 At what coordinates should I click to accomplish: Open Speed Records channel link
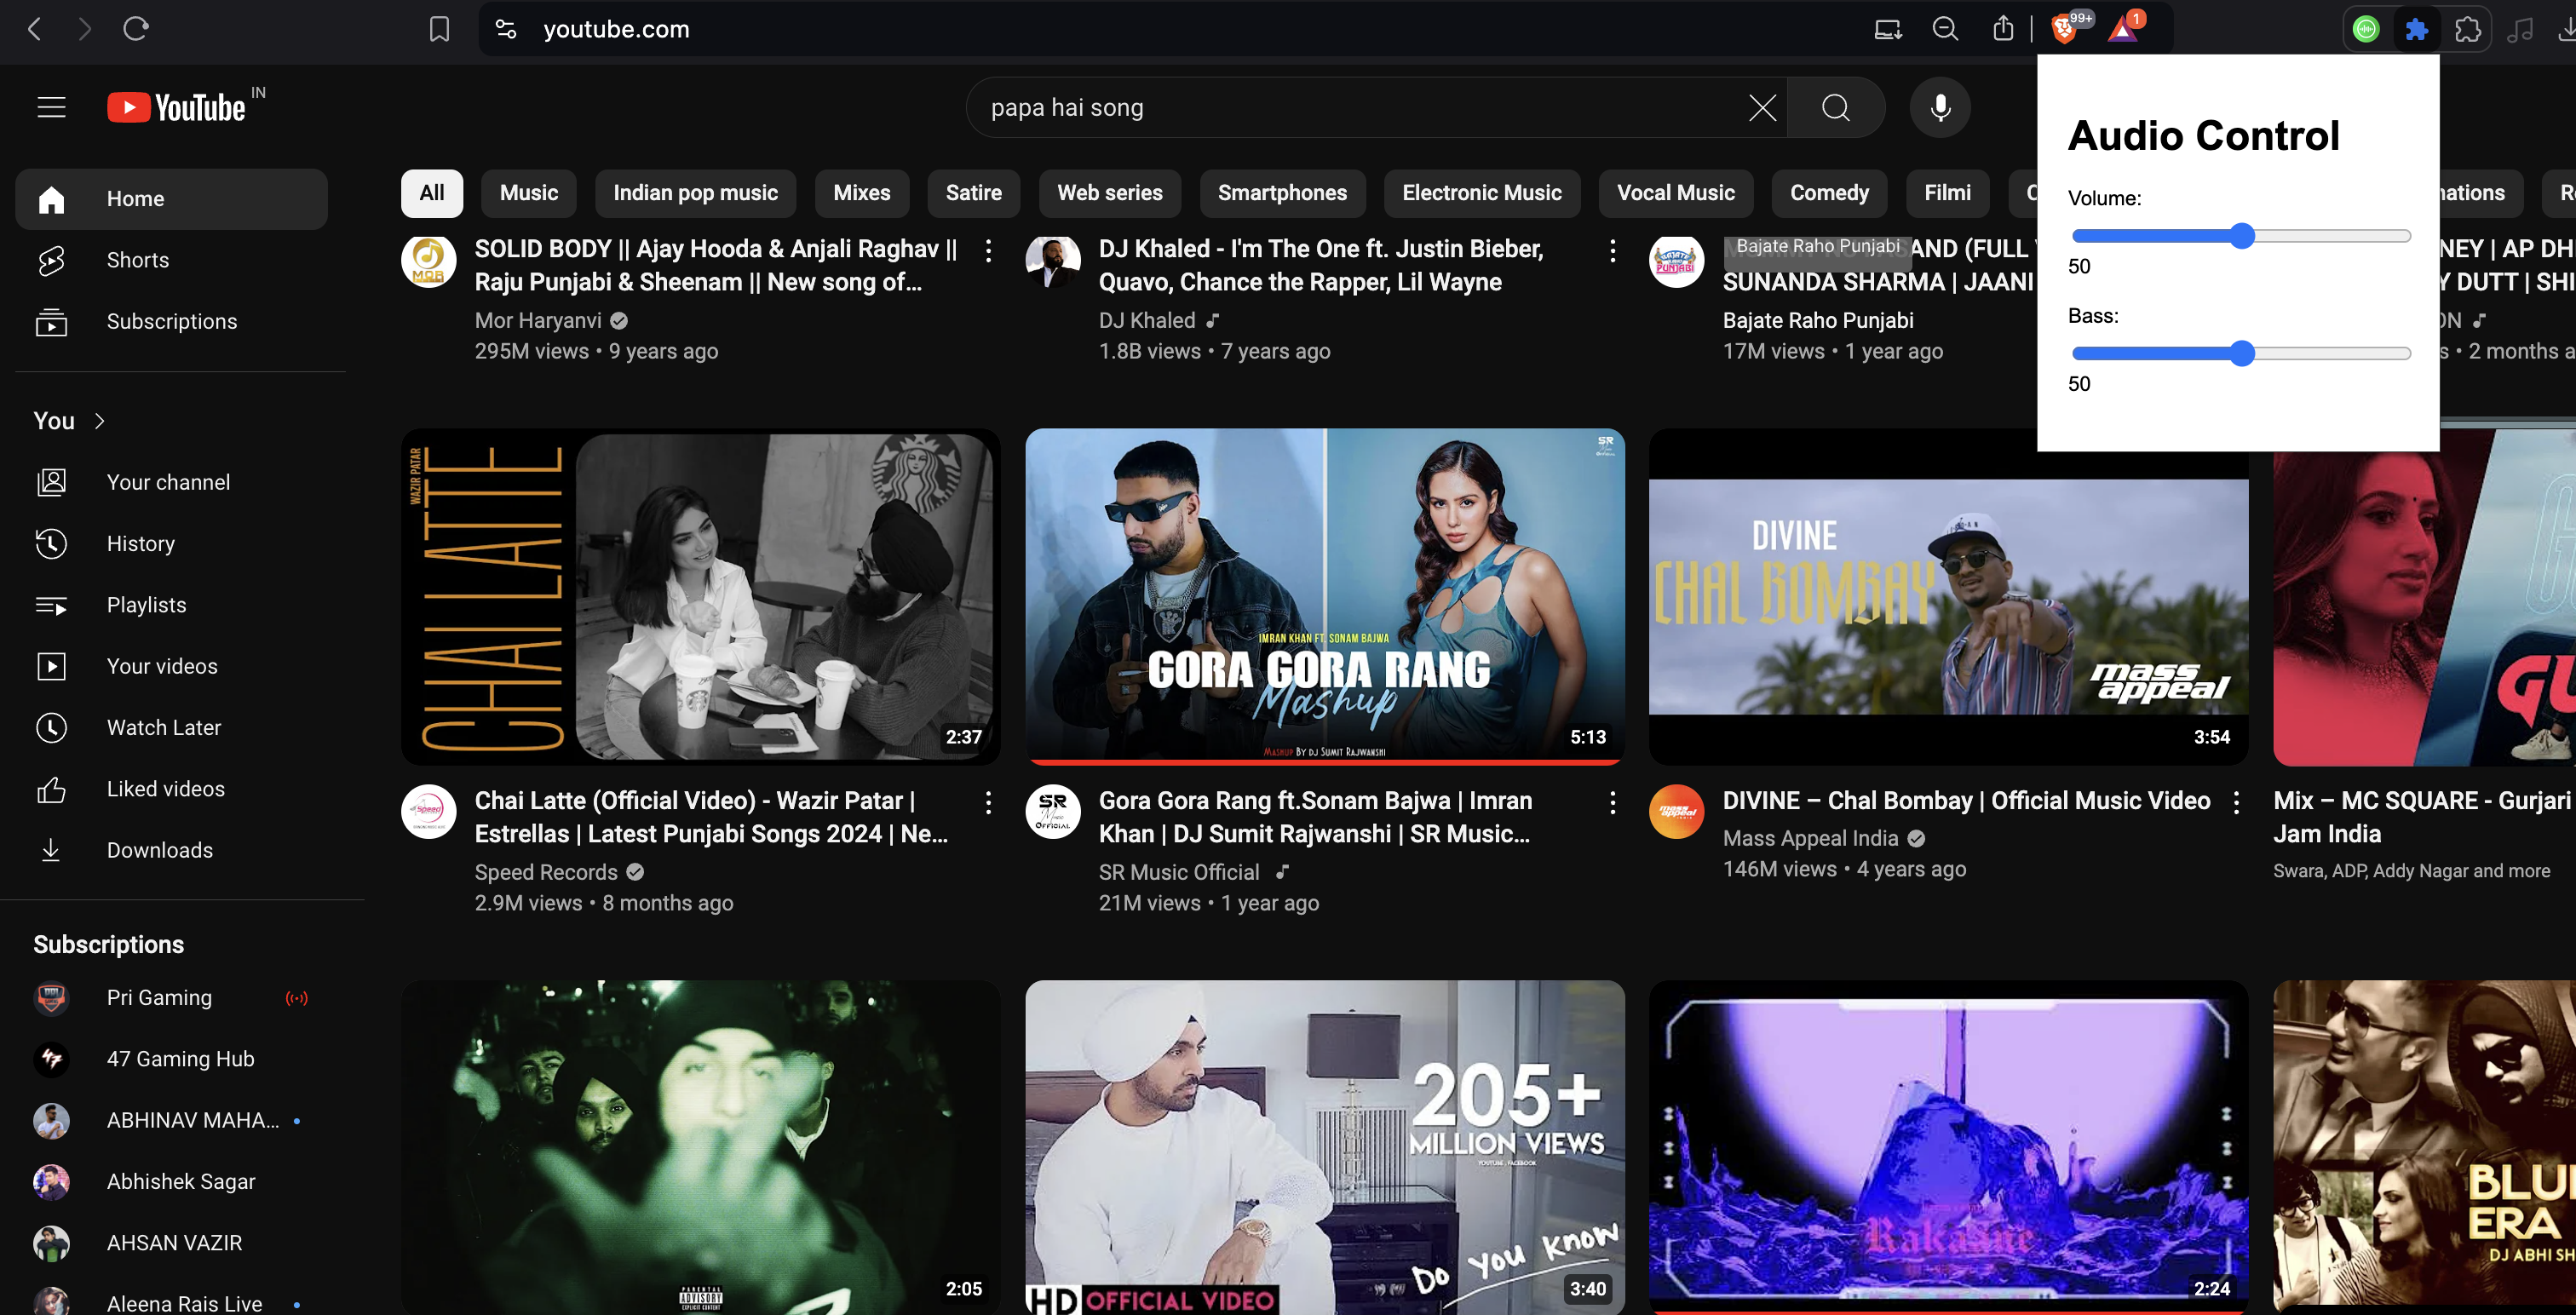coord(546,872)
